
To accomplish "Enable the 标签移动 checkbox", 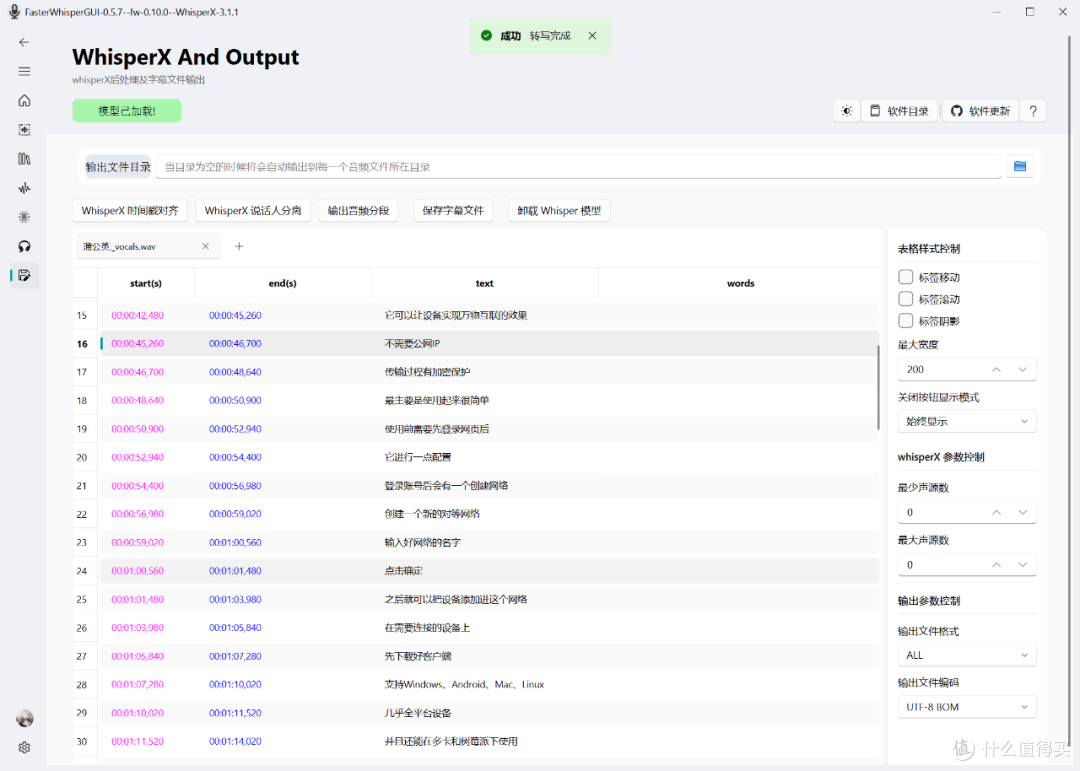I will pyautogui.click(x=905, y=277).
